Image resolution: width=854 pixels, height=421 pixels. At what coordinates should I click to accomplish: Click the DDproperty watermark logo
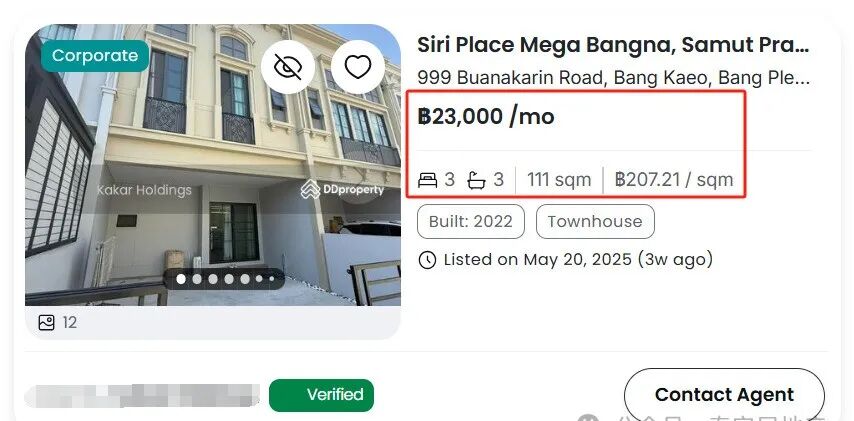[342, 190]
